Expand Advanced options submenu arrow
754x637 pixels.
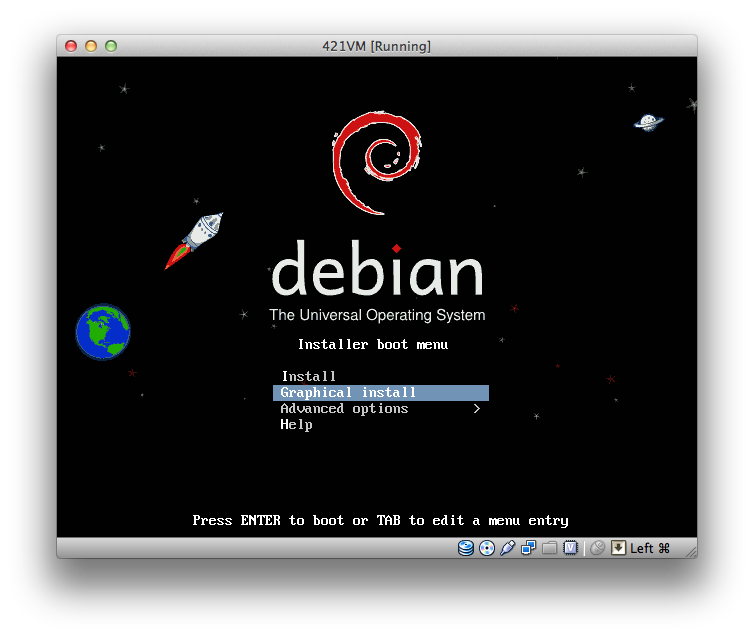click(x=477, y=409)
